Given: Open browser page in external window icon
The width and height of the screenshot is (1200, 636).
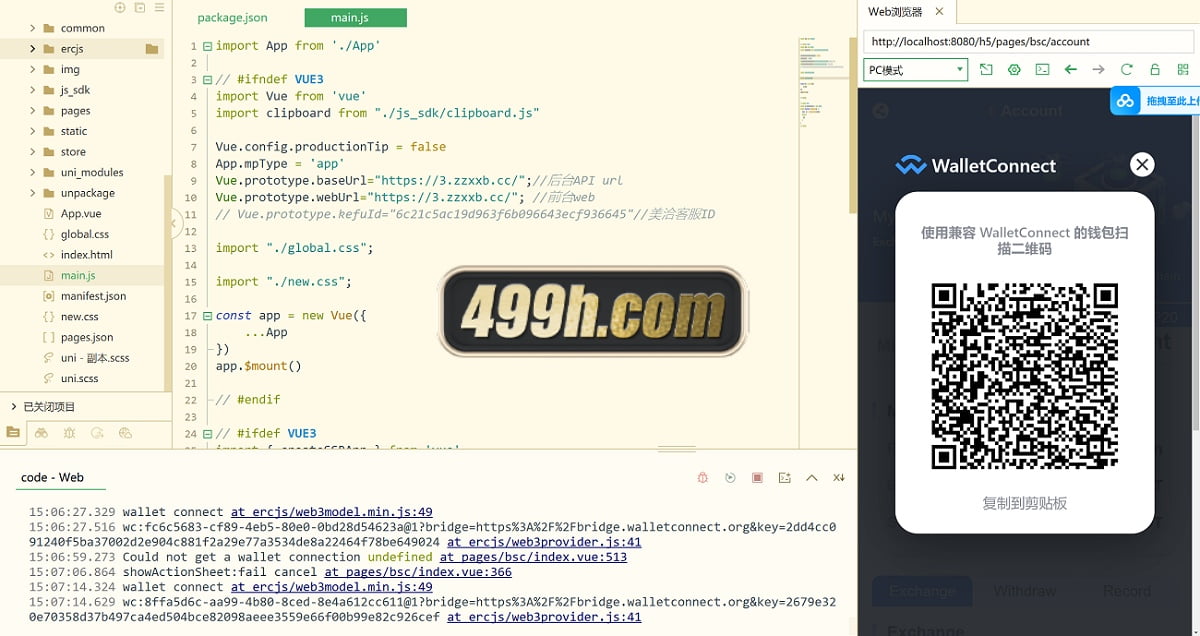Looking at the screenshot, I should click(986, 70).
